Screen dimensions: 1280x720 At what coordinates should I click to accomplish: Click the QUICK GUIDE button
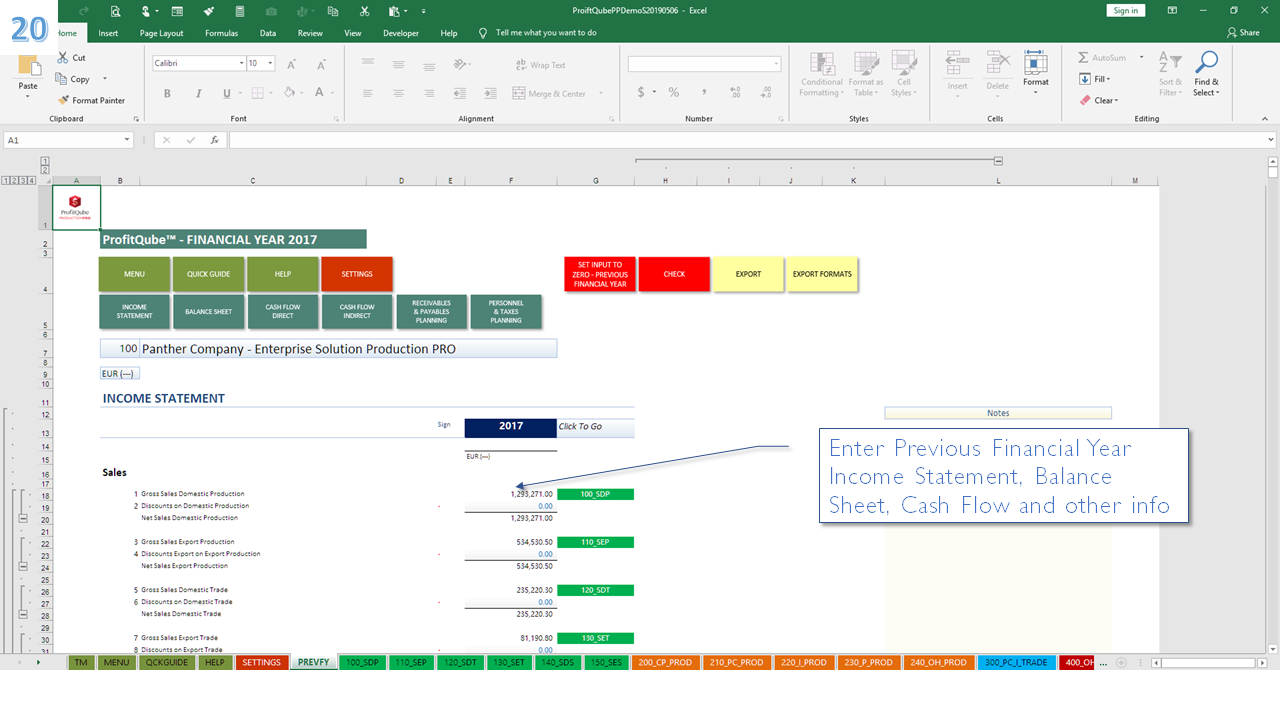click(208, 274)
